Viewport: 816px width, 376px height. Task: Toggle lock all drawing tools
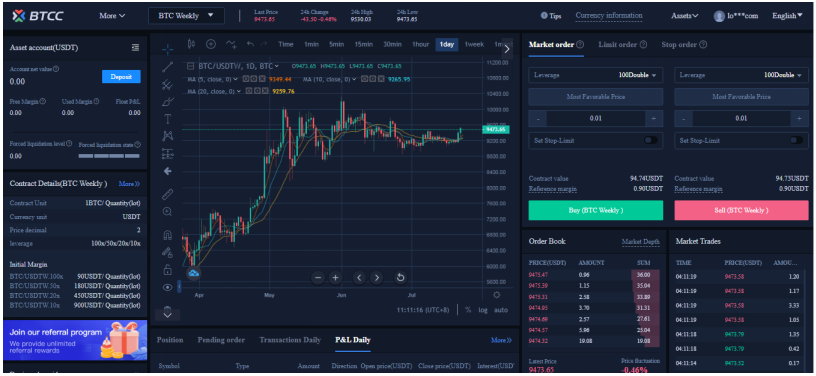[168, 269]
